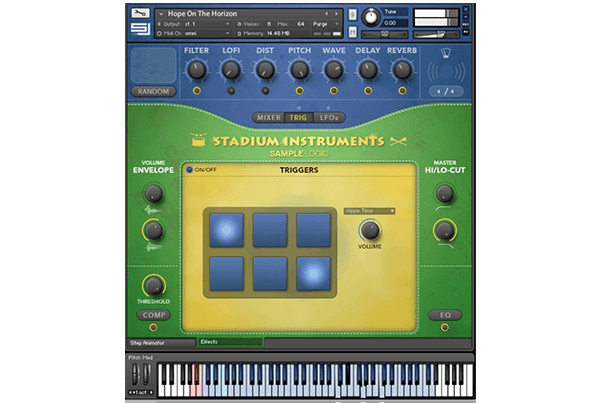
Task: Trigger the glowing pad in the top row
Action: pyautogui.click(x=227, y=230)
